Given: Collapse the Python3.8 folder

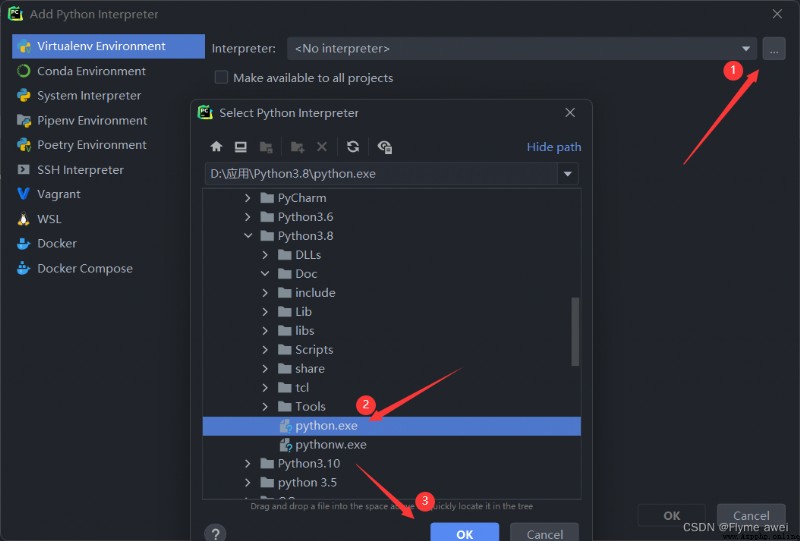Looking at the screenshot, I should pyautogui.click(x=247, y=236).
